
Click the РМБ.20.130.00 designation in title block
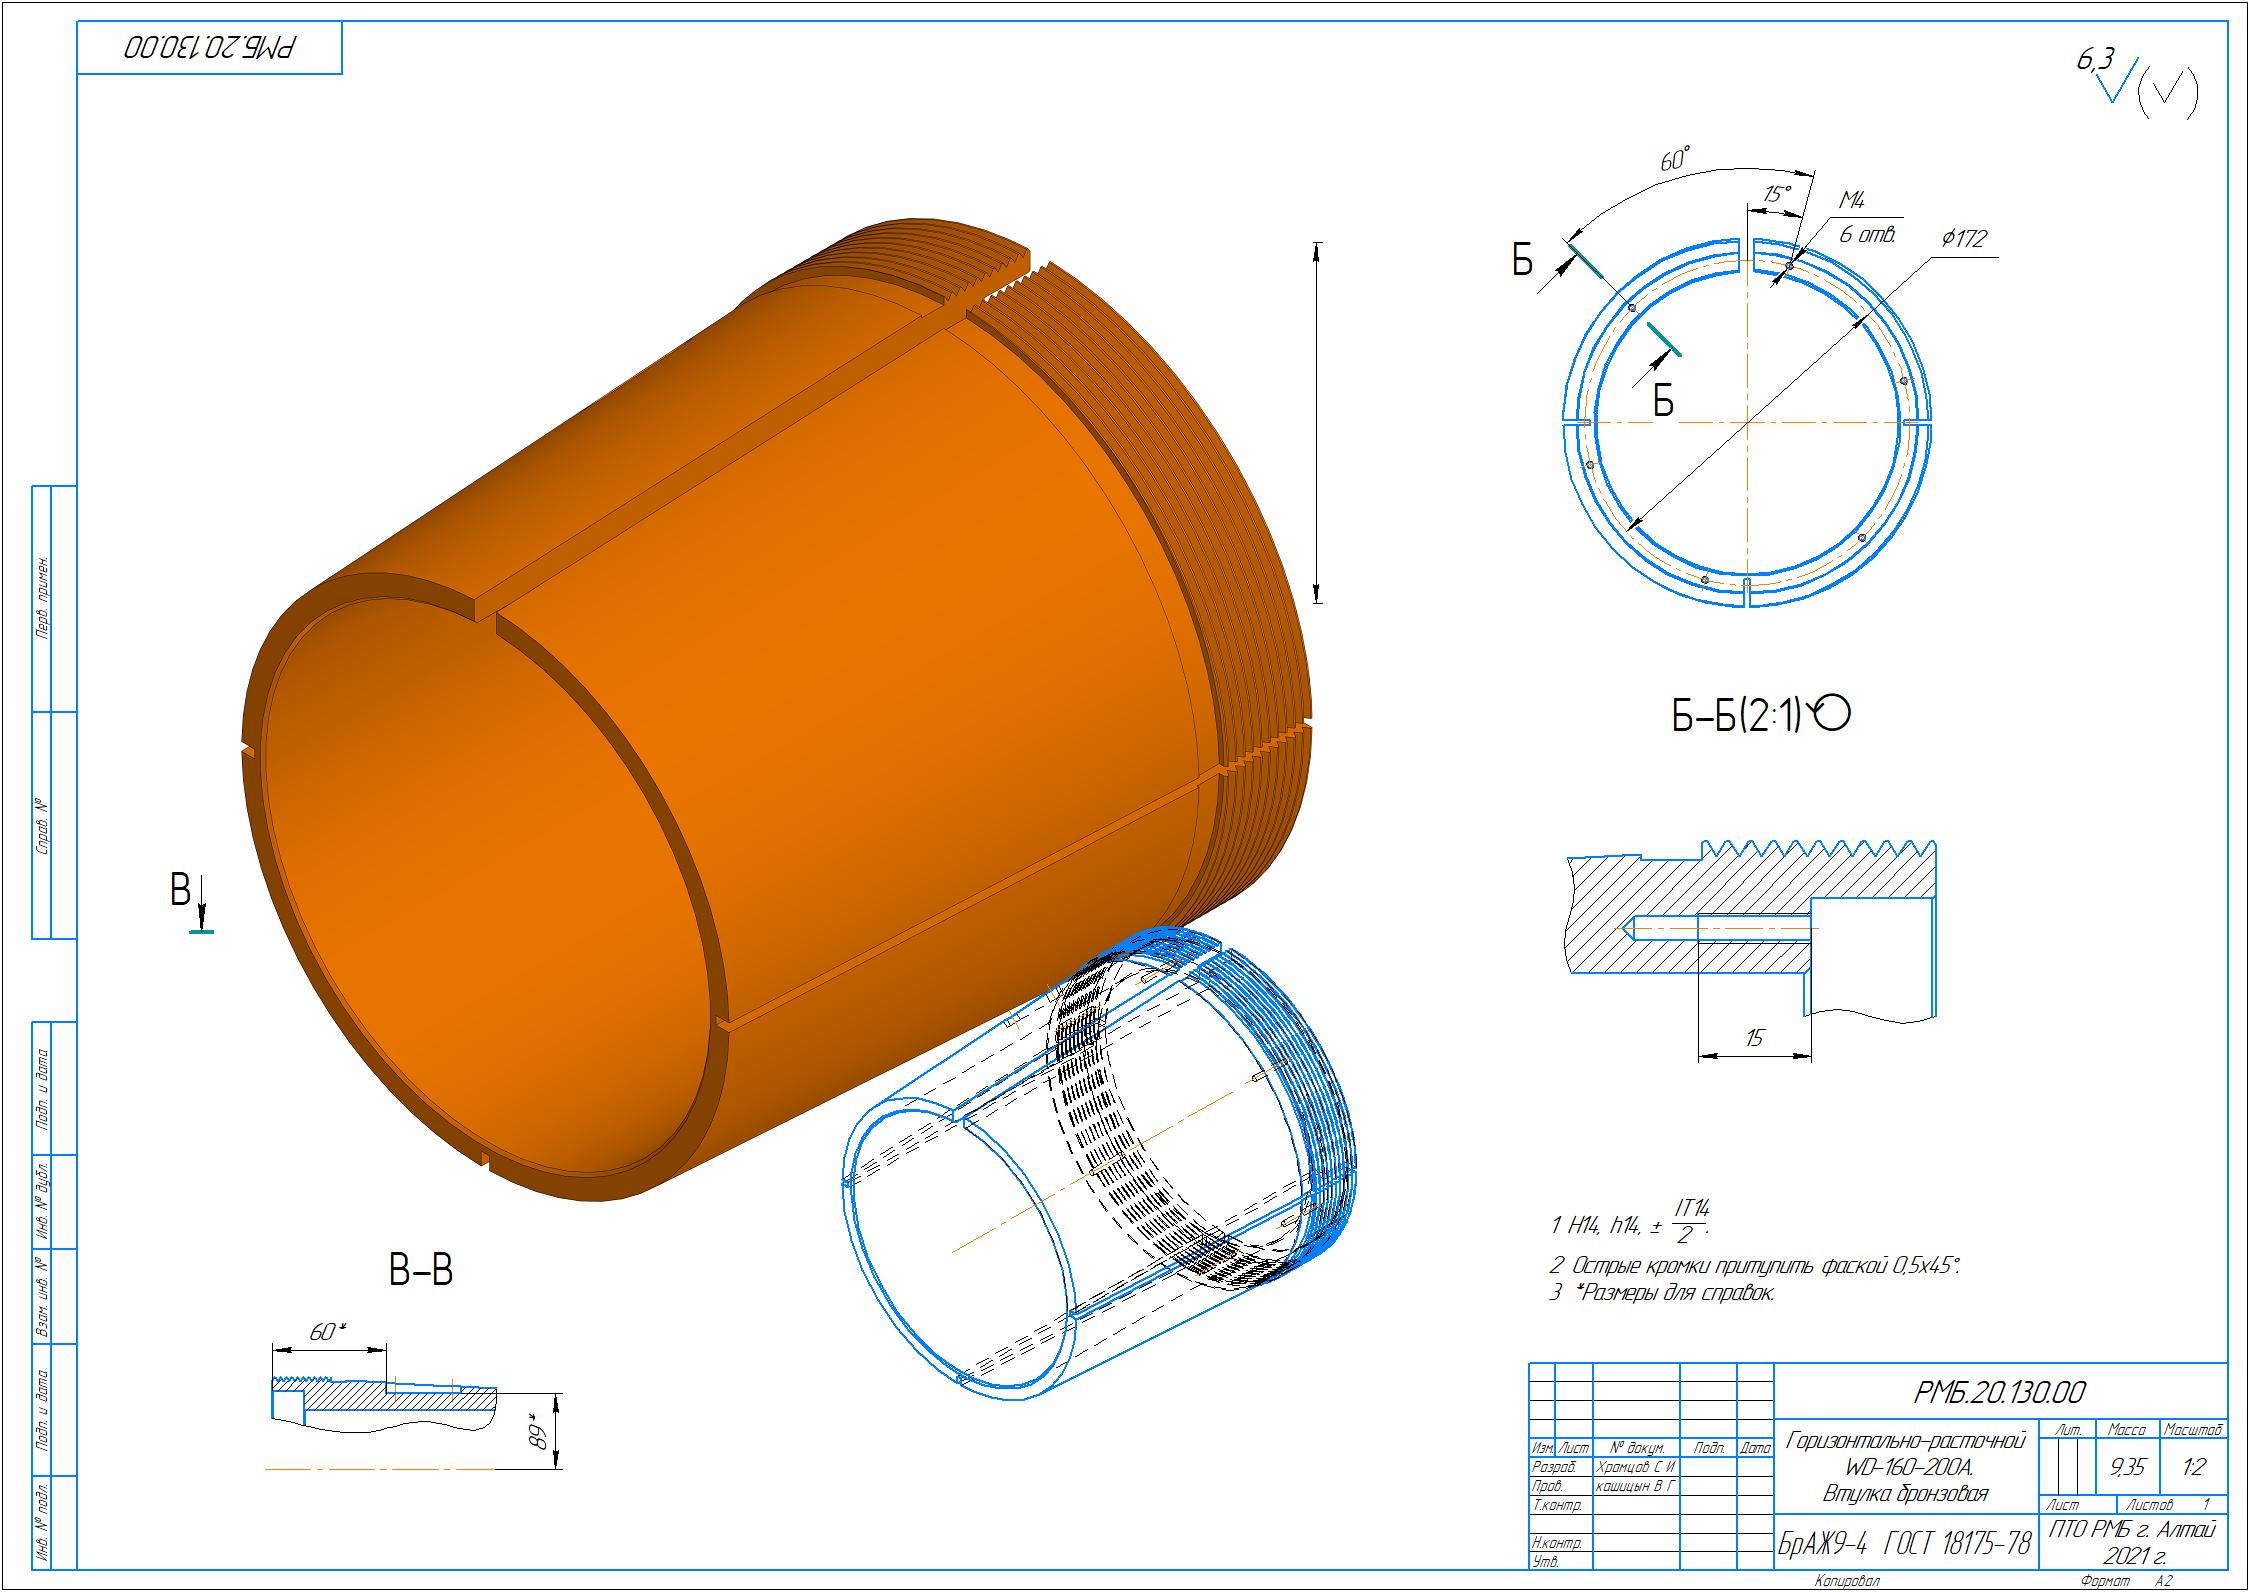[1999, 1392]
